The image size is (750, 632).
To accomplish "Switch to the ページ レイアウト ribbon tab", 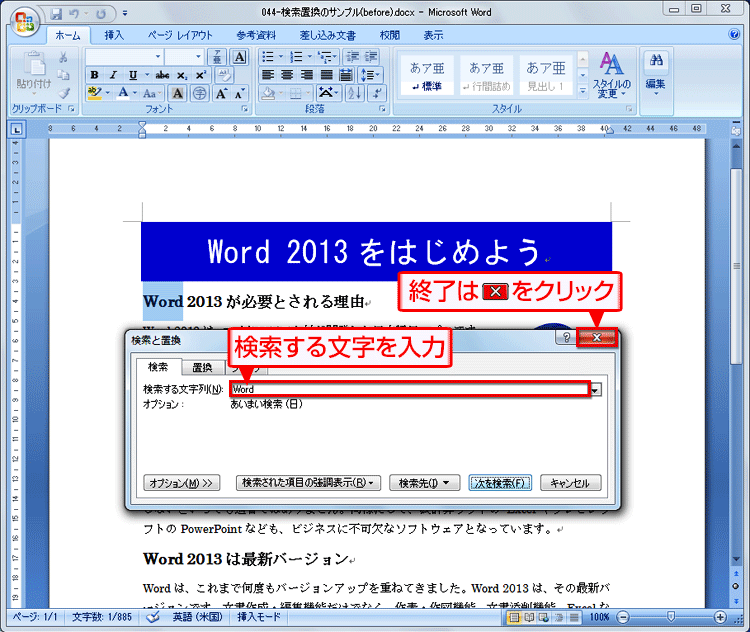I will point(180,35).
